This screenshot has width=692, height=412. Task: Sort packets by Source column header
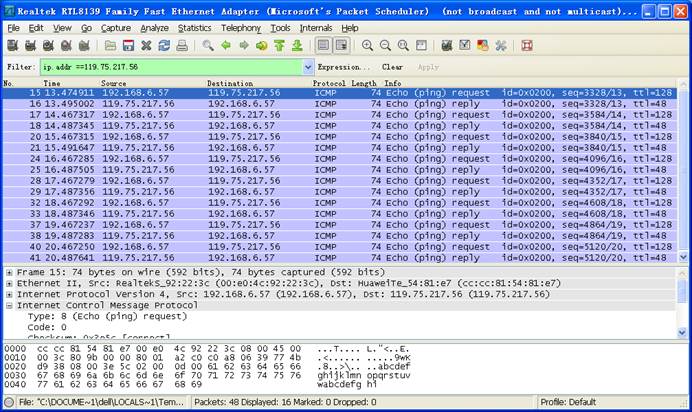(x=113, y=83)
